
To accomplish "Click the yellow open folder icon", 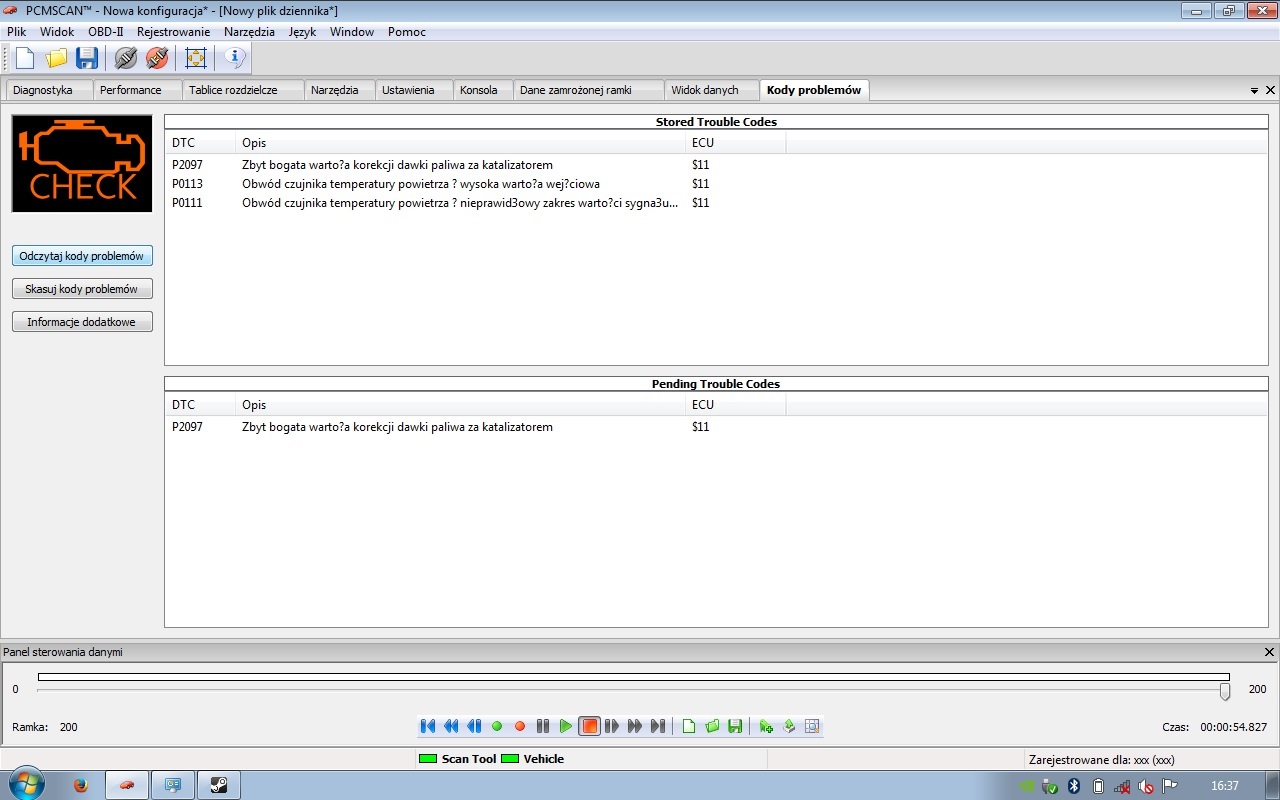I will click(56, 58).
